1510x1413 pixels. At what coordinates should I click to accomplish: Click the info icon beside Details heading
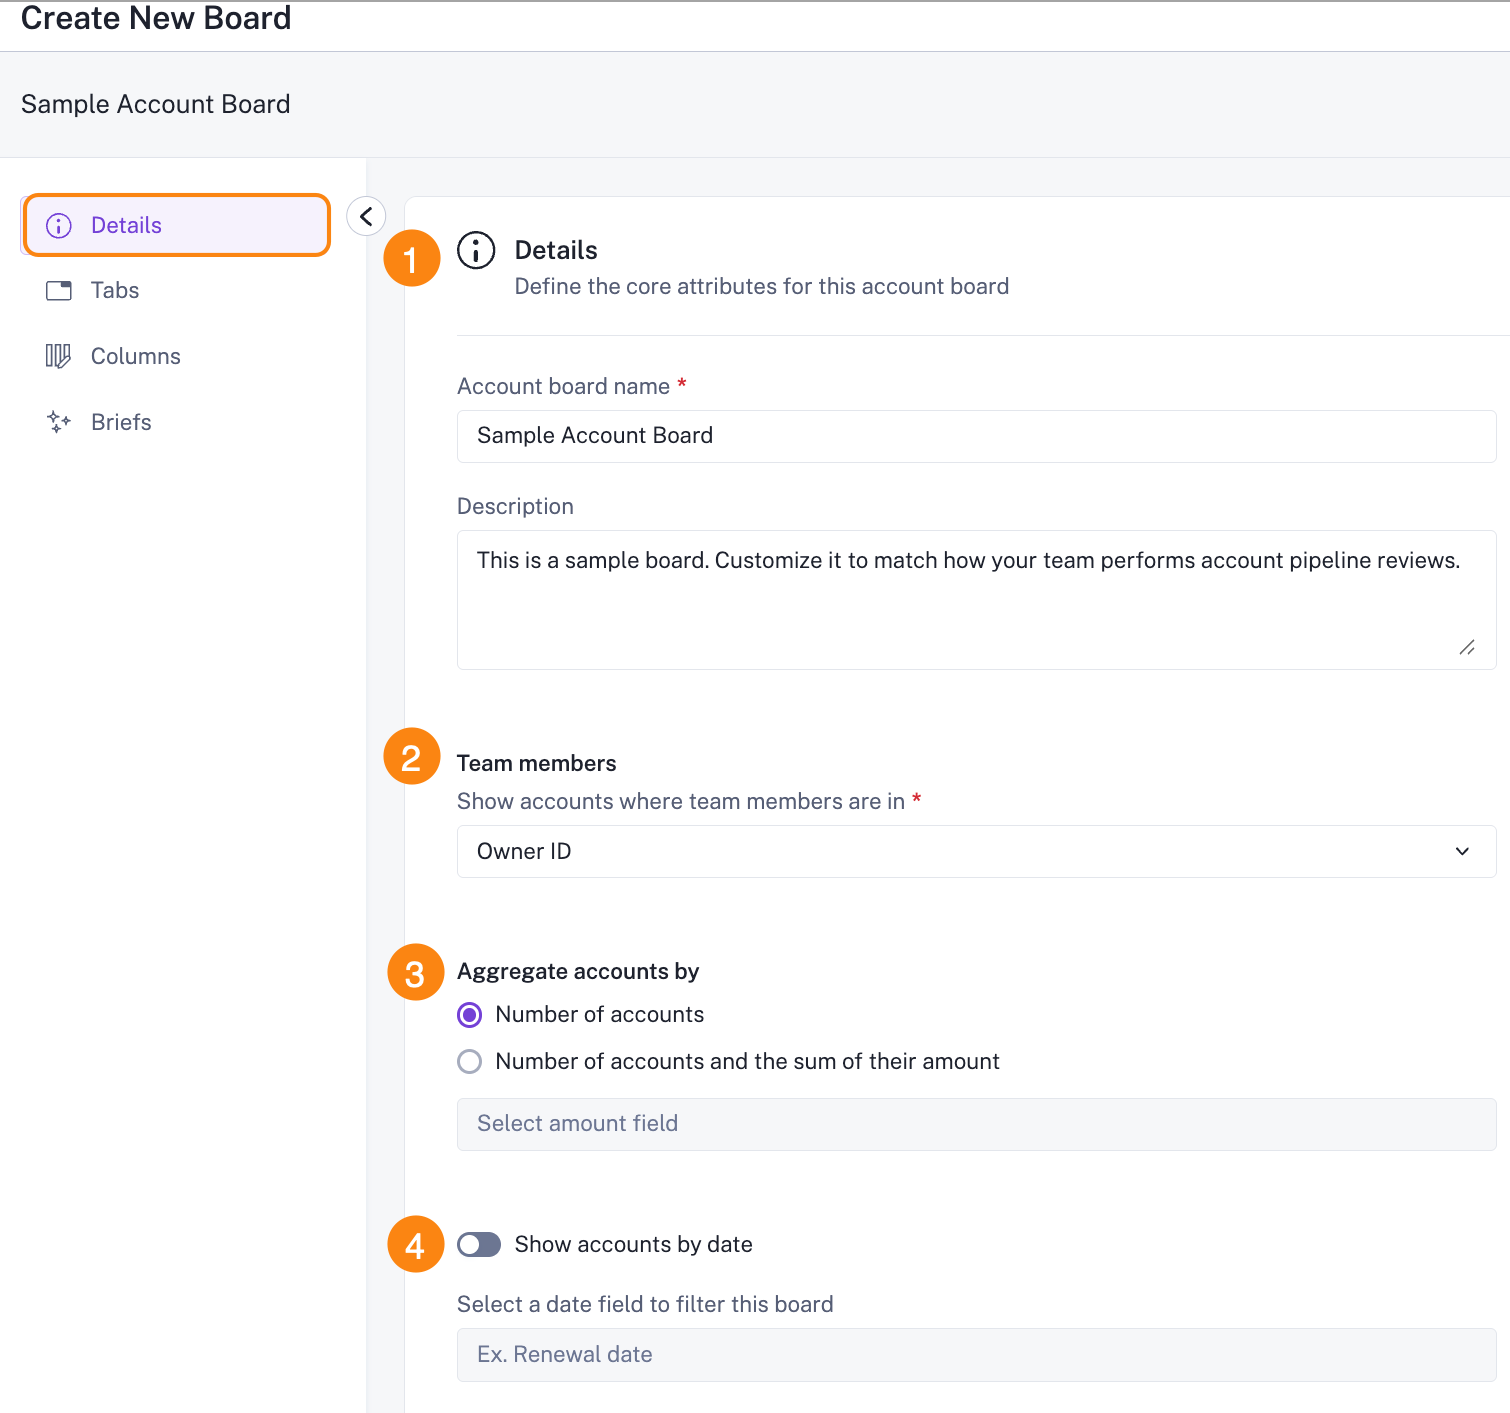point(476,250)
